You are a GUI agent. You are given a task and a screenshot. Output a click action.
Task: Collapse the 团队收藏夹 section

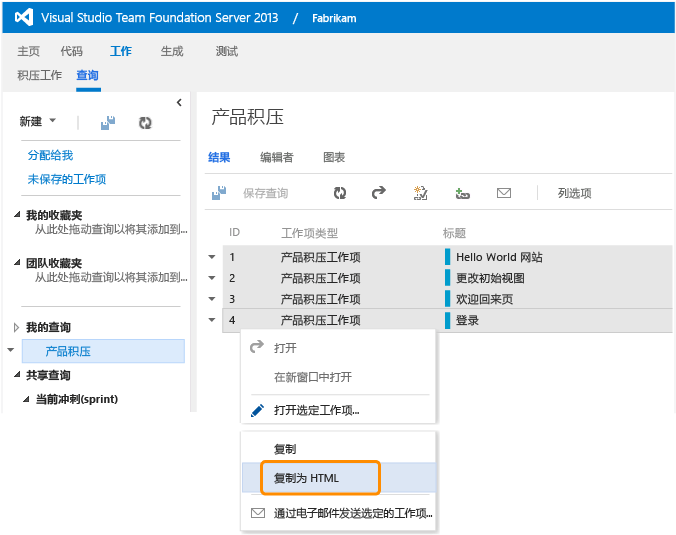[x=17, y=262]
